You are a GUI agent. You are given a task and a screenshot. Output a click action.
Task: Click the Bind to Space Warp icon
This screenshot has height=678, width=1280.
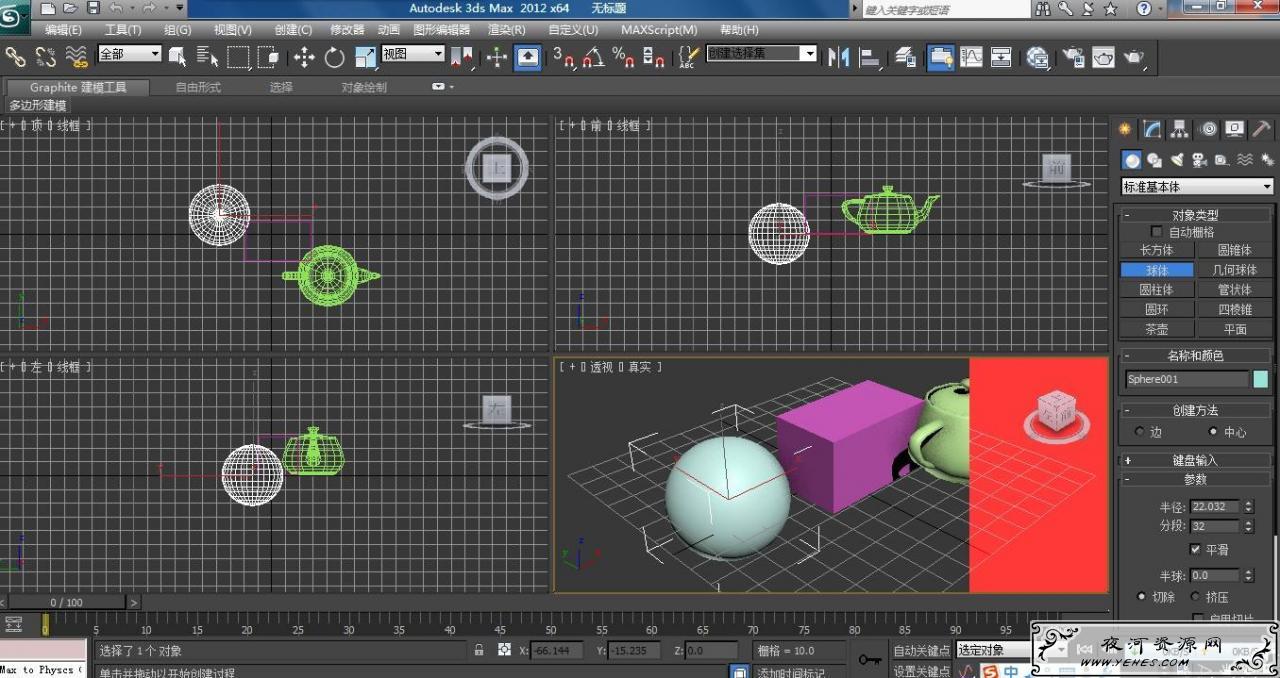click(76, 57)
